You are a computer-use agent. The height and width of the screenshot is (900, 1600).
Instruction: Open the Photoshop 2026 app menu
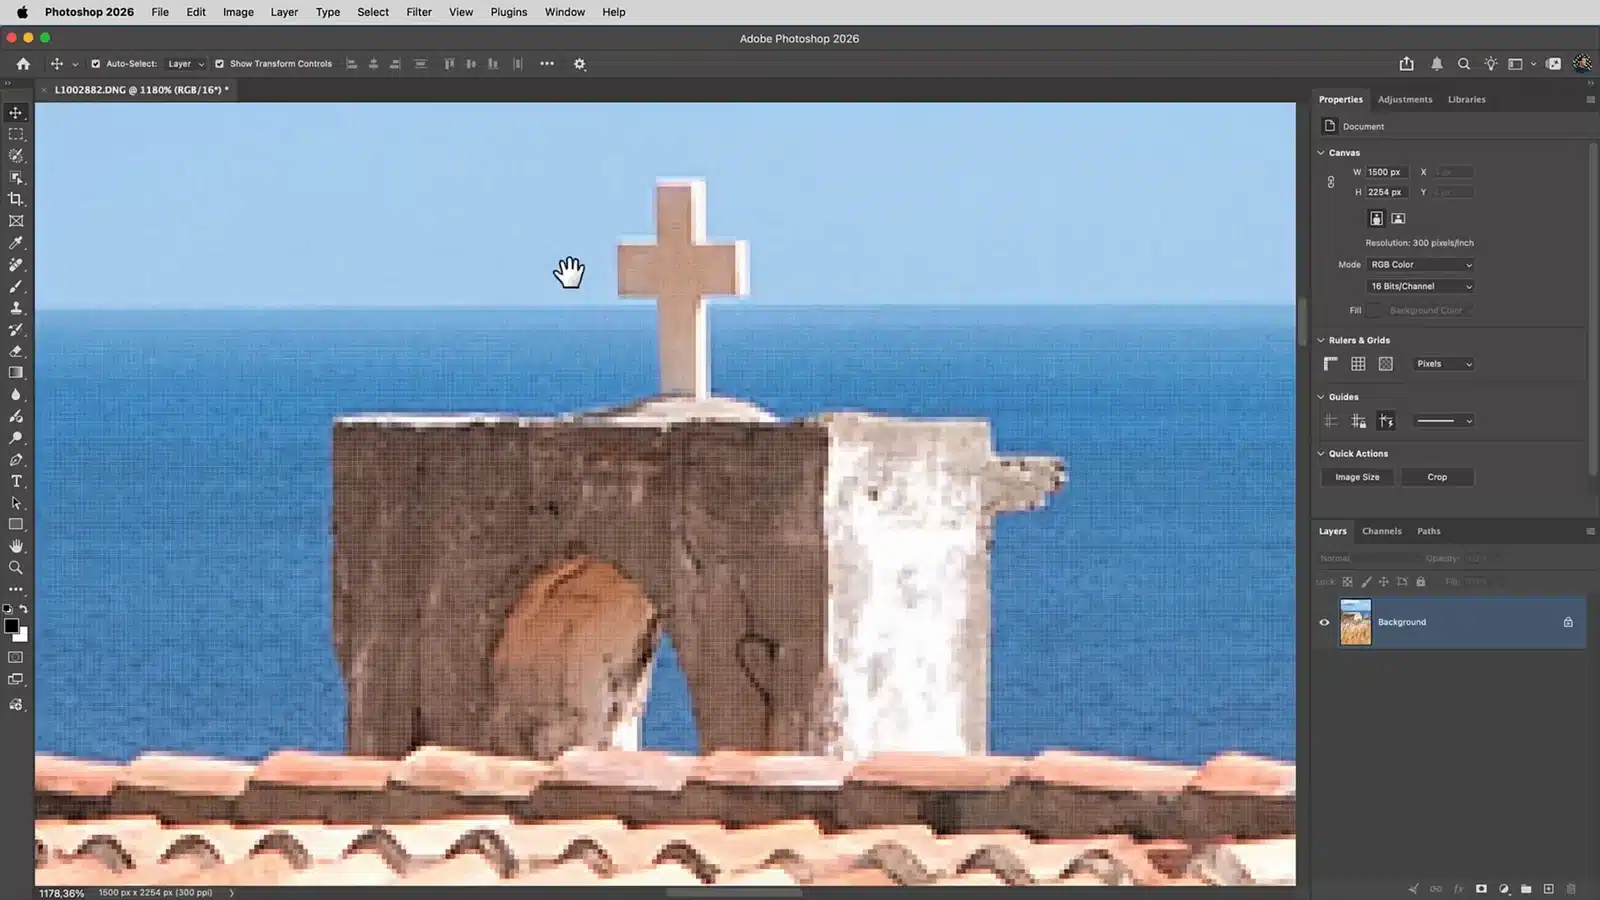pyautogui.click(x=89, y=12)
